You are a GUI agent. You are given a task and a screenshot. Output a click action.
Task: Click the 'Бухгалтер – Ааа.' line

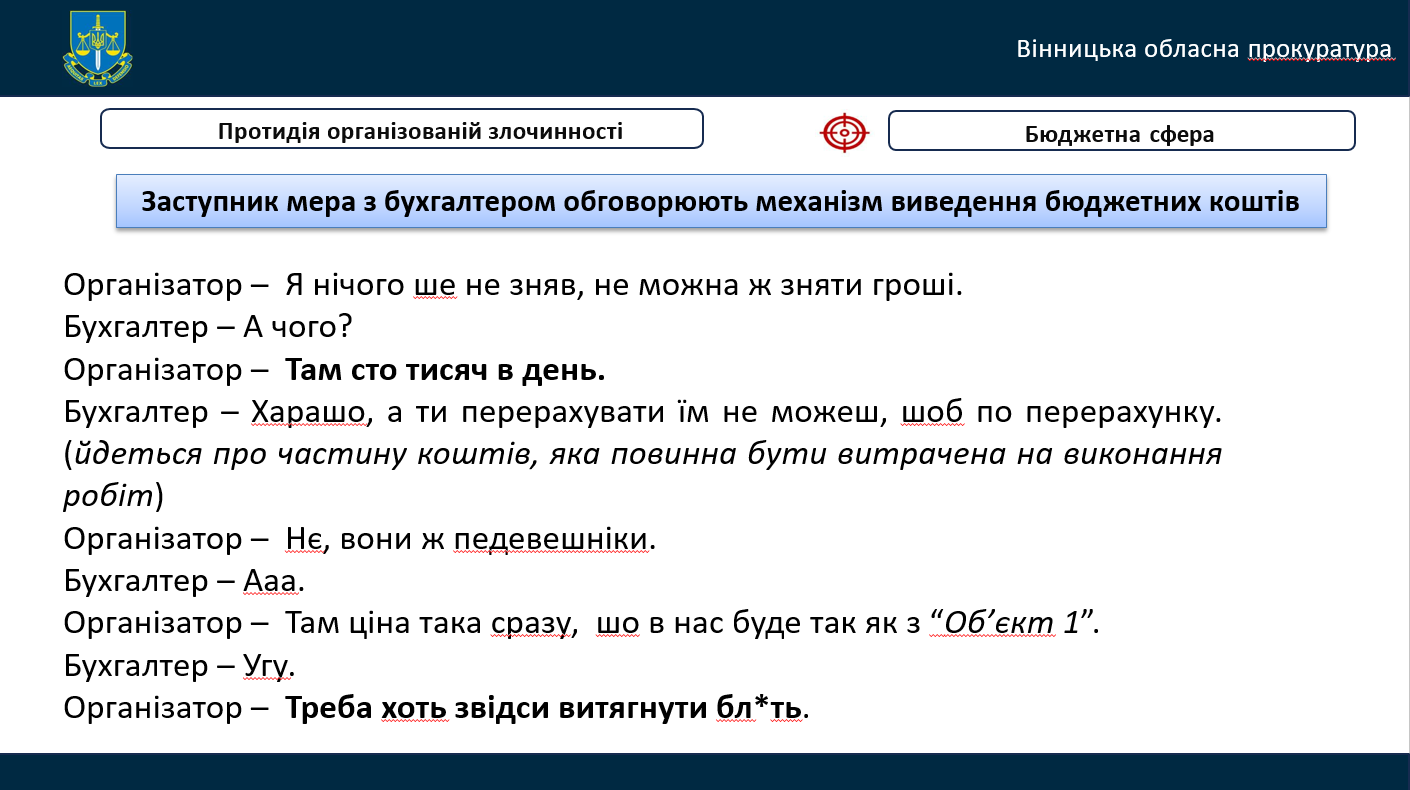click(184, 581)
